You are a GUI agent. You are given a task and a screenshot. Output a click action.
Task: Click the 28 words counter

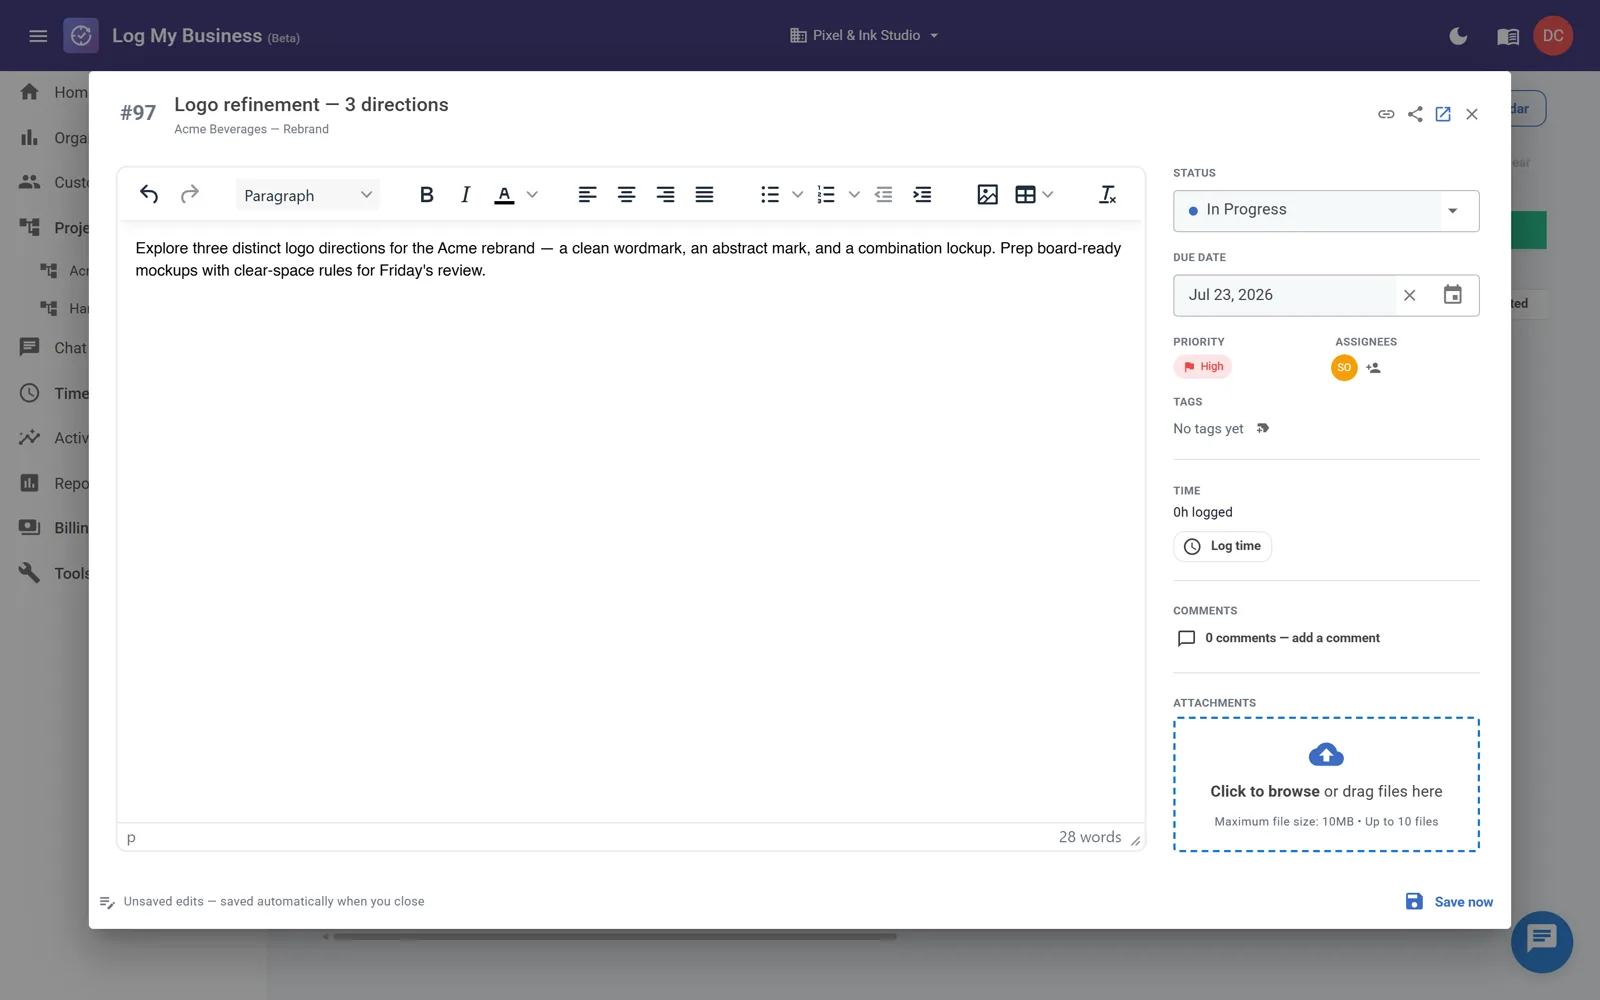tap(1090, 837)
